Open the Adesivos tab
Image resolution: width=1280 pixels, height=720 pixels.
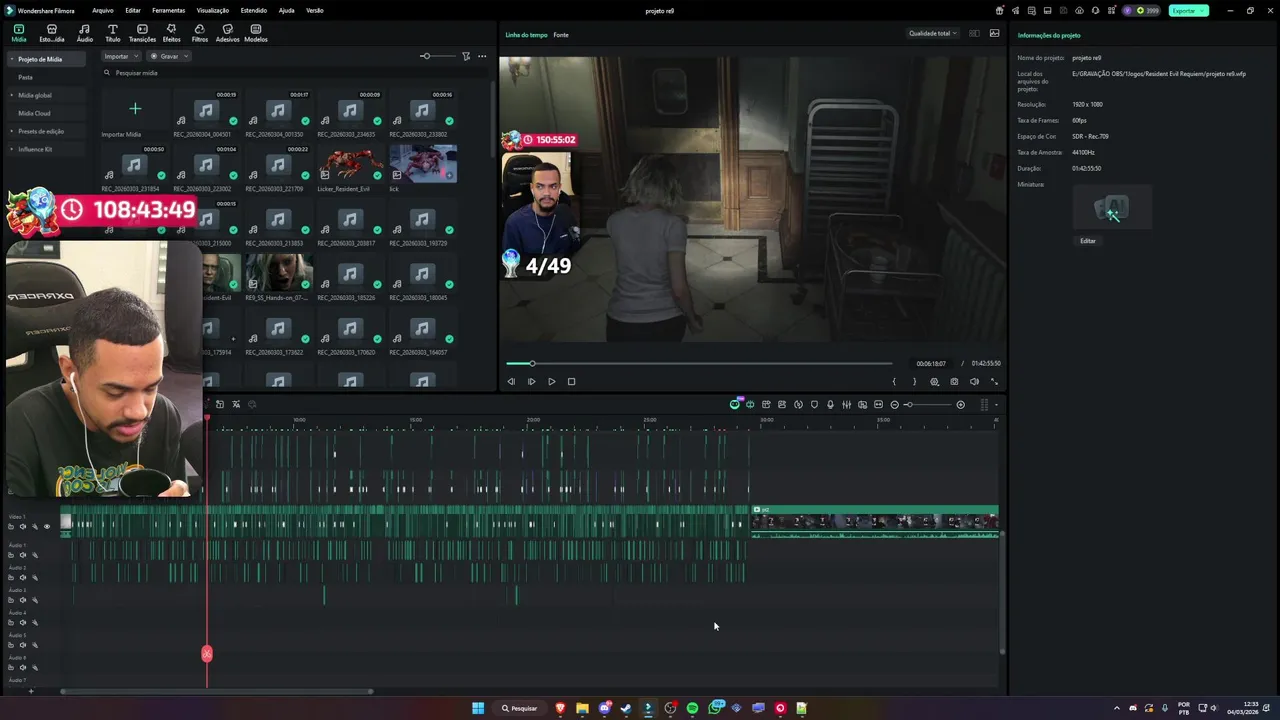pos(227,33)
